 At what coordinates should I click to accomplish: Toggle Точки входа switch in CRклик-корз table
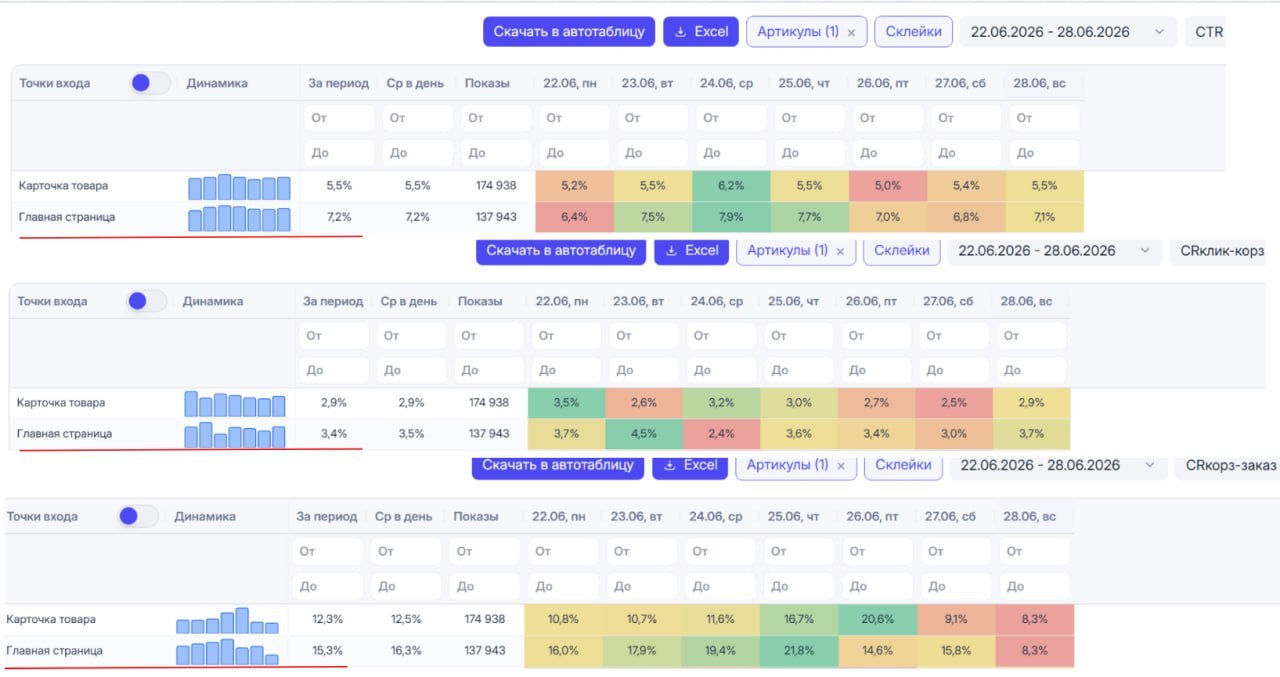tap(147, 301)
